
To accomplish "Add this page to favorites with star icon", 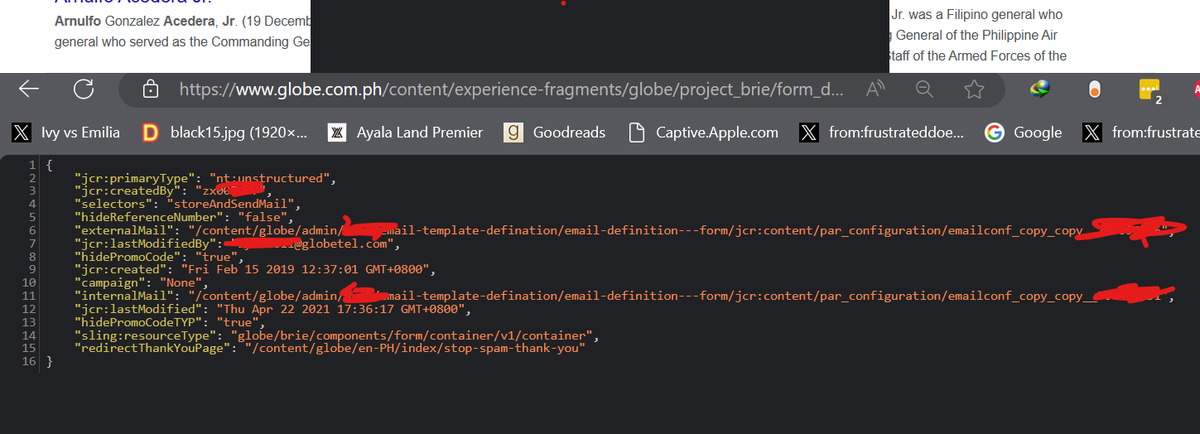I will coord(974,91).
